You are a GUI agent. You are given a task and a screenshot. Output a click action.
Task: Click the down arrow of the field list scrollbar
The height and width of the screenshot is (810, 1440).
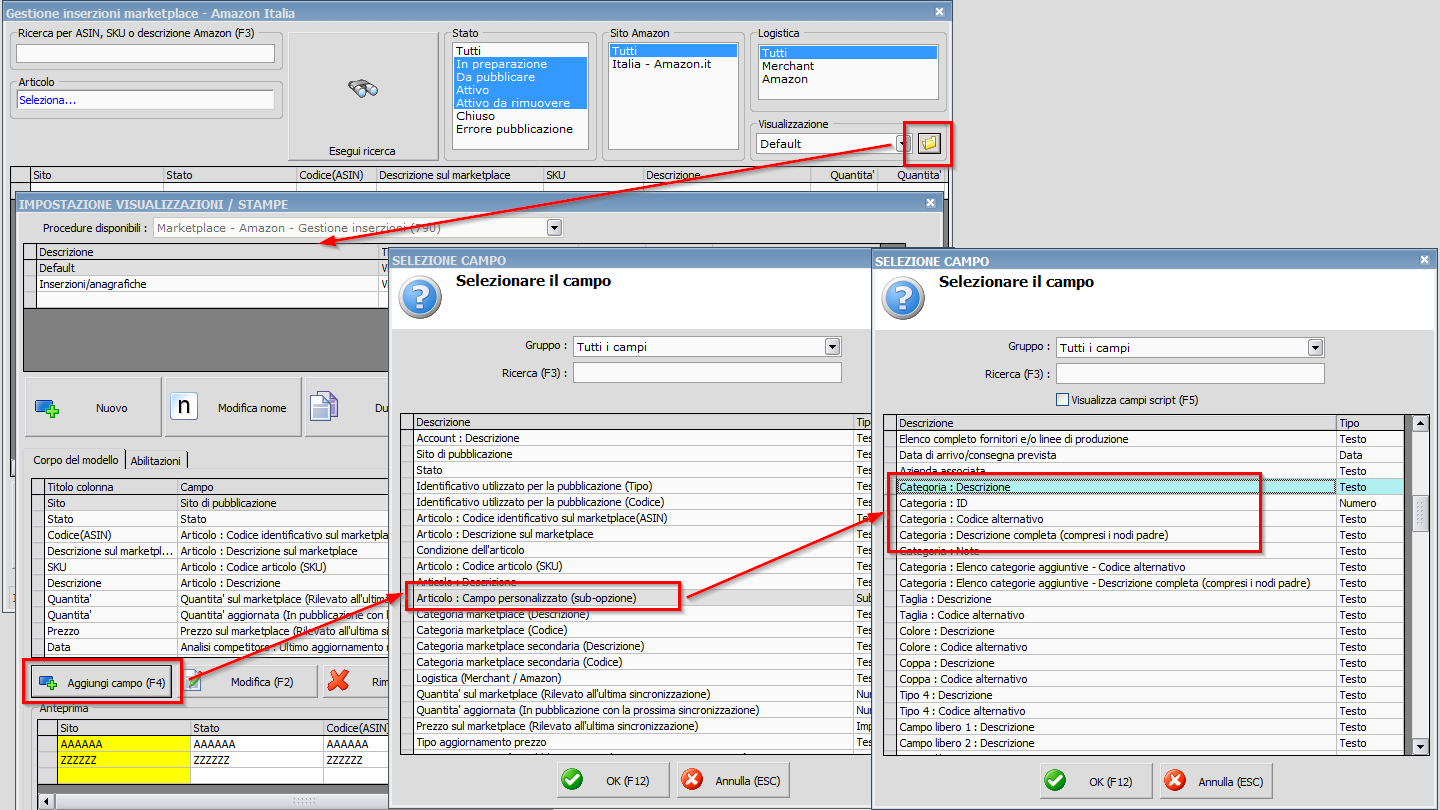(x=1420, y=747)
